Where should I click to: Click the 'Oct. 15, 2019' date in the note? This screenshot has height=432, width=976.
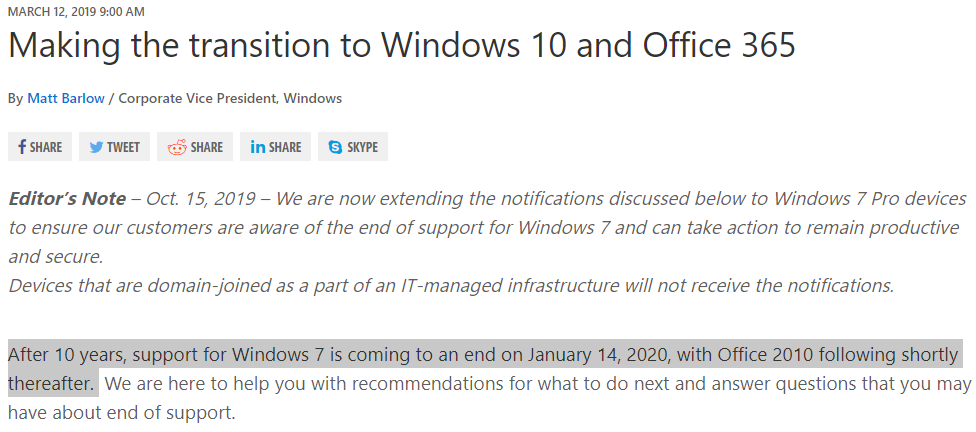tap(201, 199)
